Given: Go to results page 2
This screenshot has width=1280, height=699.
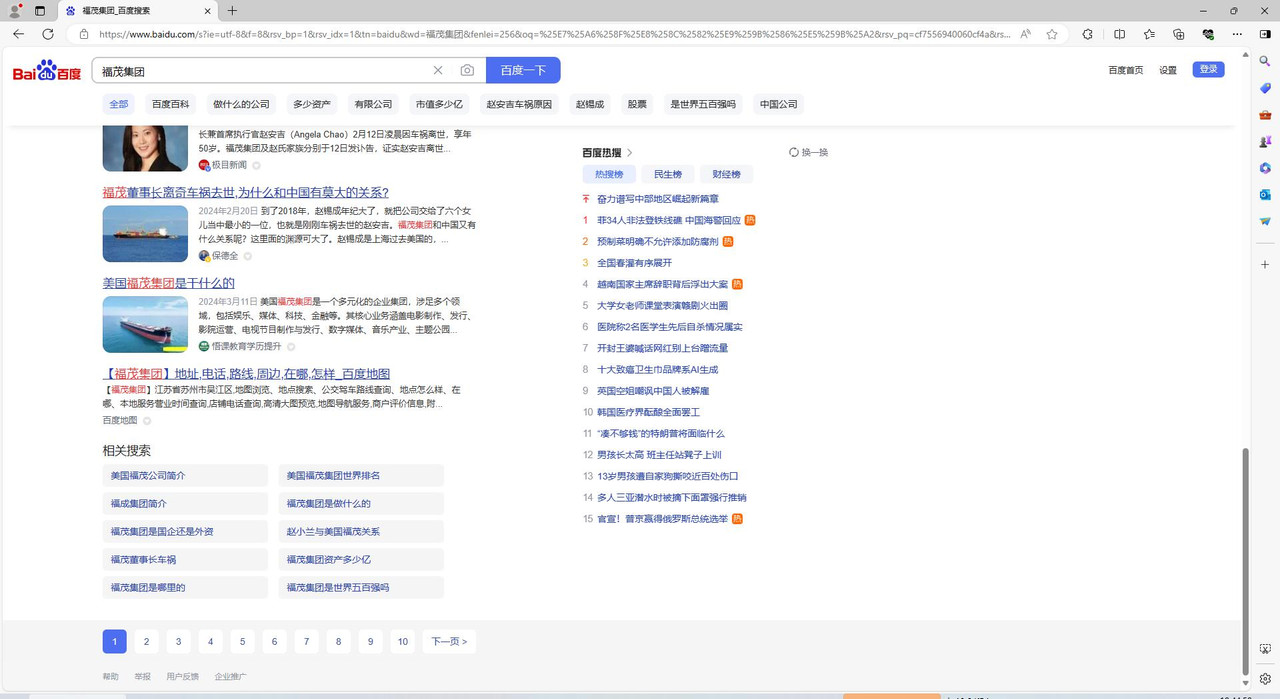Looking at the screenshot, I should click(x=146, y=641).
